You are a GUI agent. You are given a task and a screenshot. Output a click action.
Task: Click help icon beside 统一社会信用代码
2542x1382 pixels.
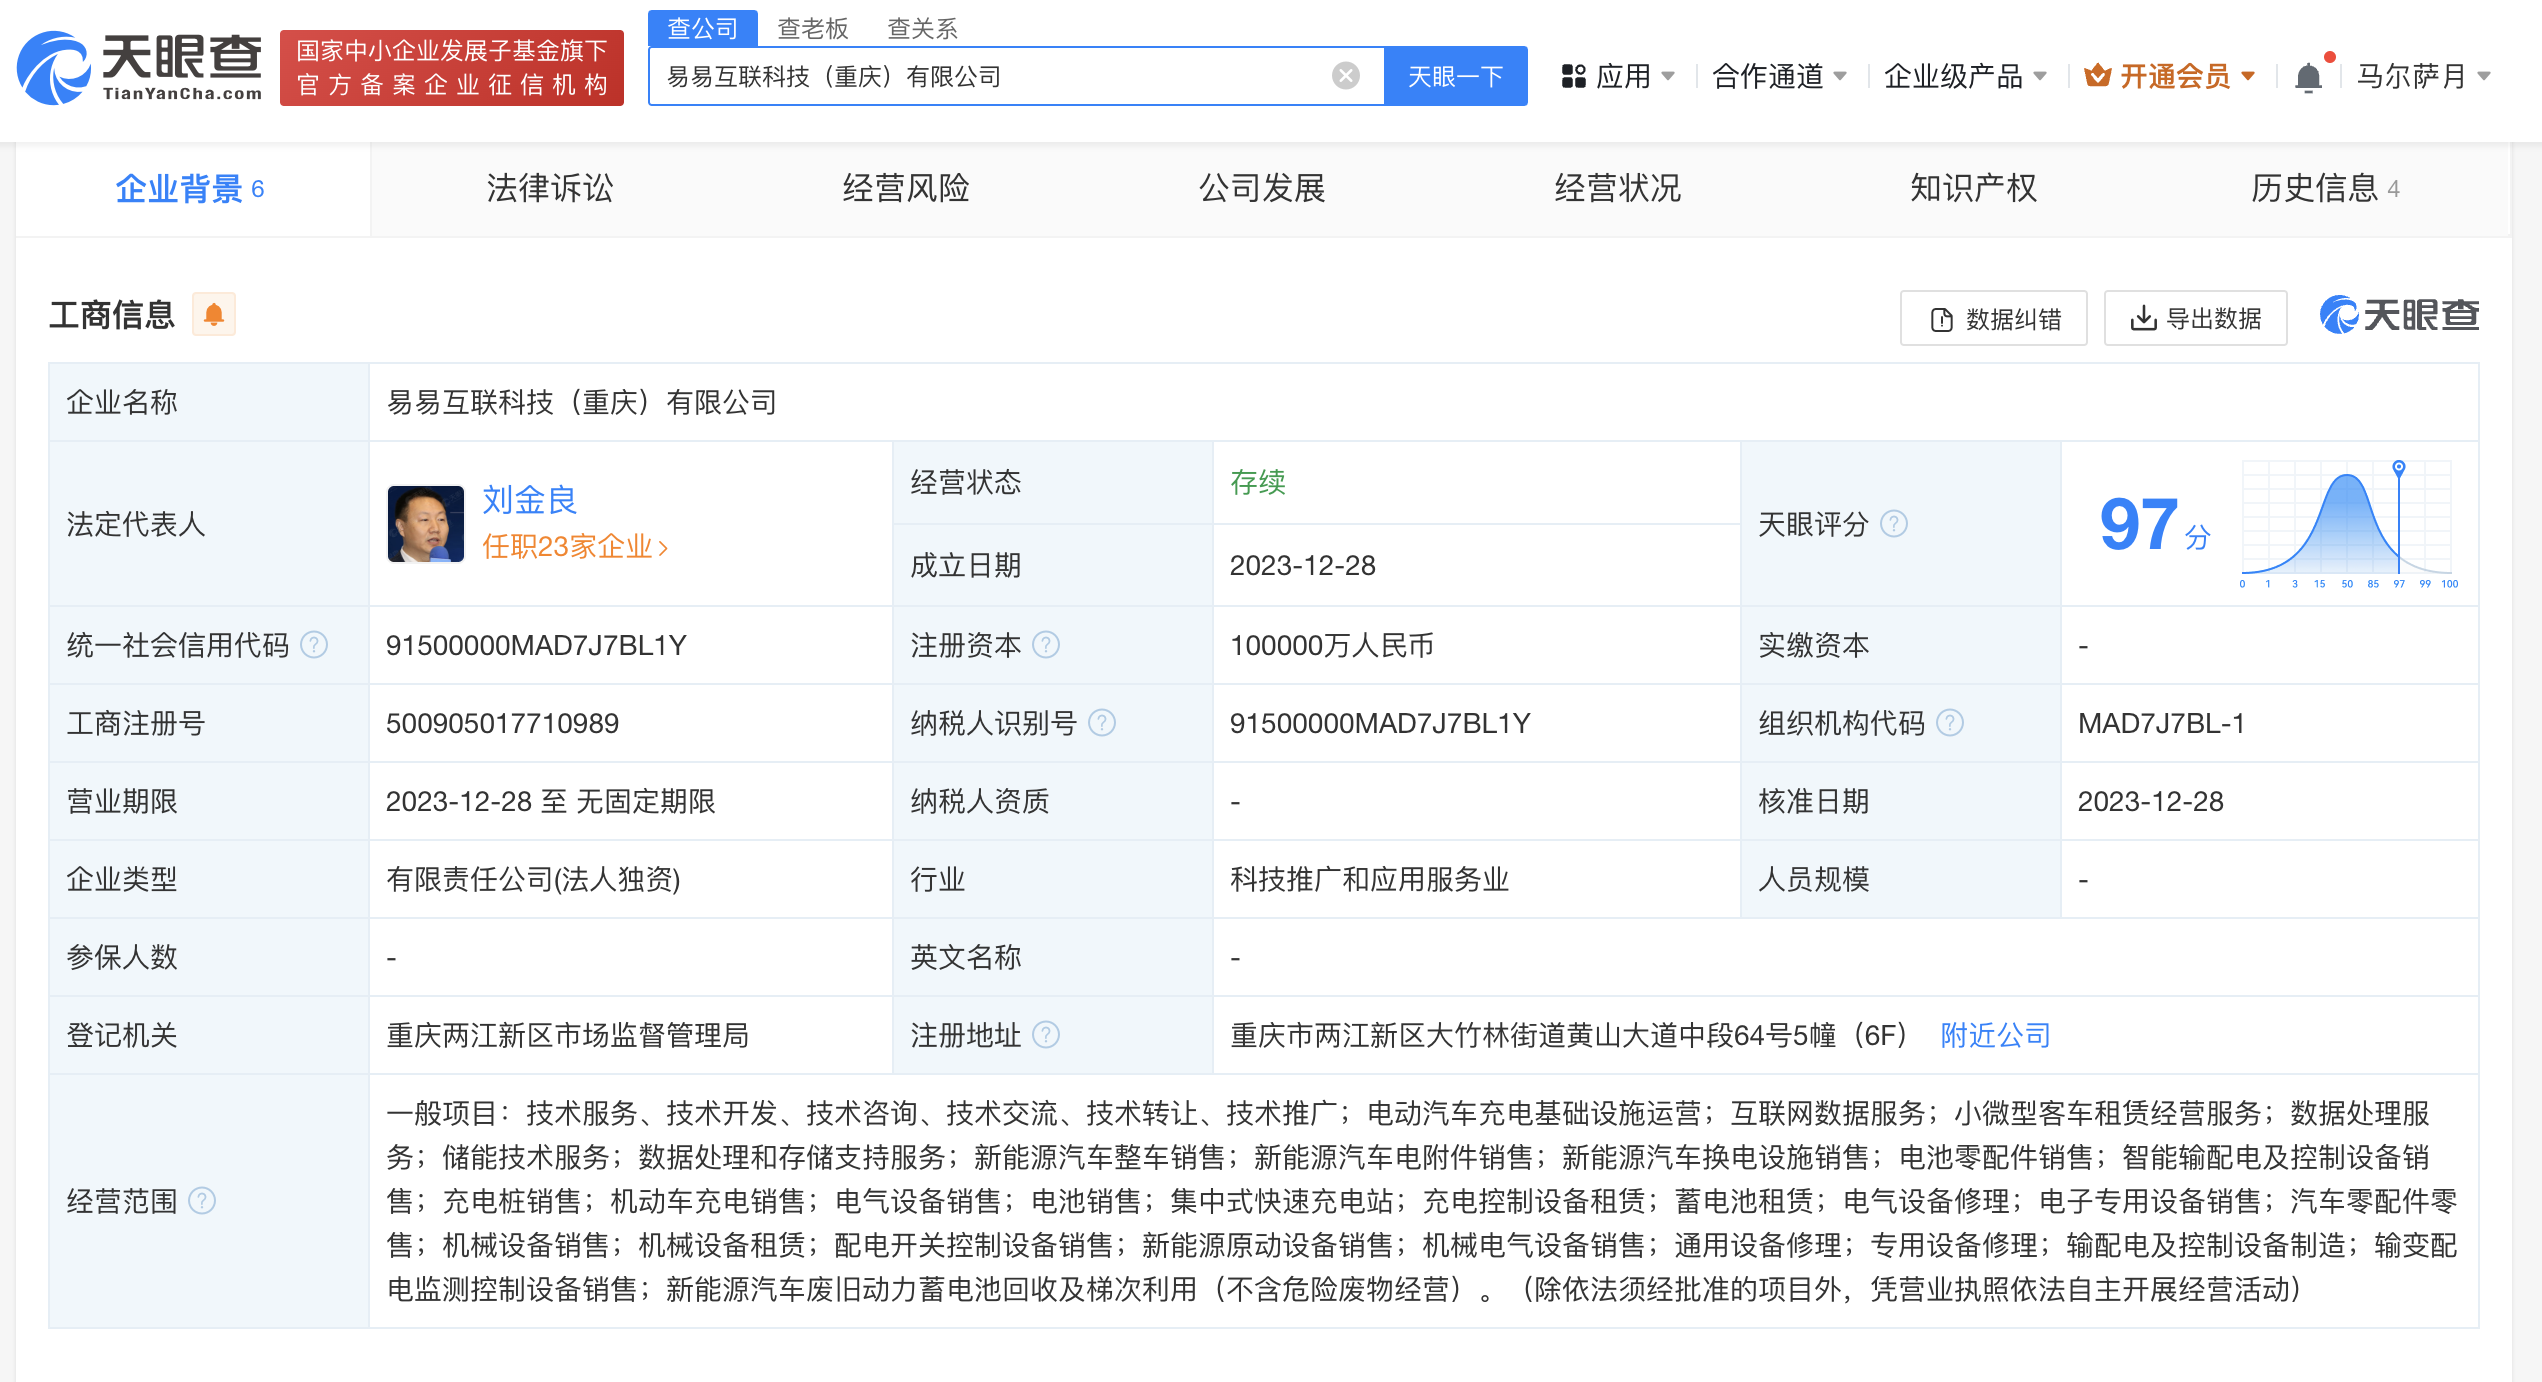[x=314, y=645]
